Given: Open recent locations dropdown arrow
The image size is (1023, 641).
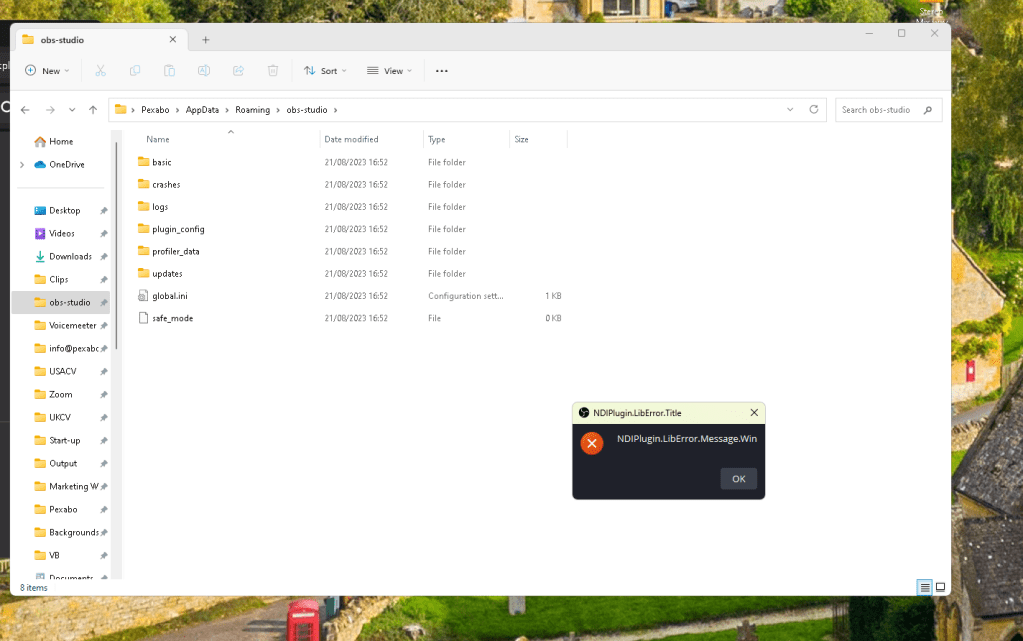Looking at the screenshot, I should [72, 110].
